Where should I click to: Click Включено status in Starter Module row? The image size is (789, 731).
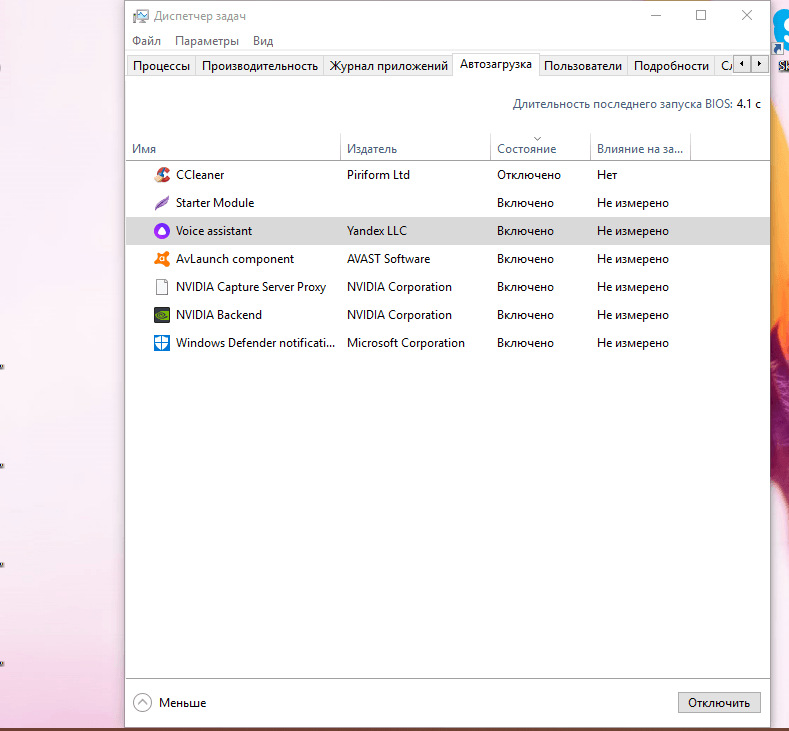[x=525, y=203]
